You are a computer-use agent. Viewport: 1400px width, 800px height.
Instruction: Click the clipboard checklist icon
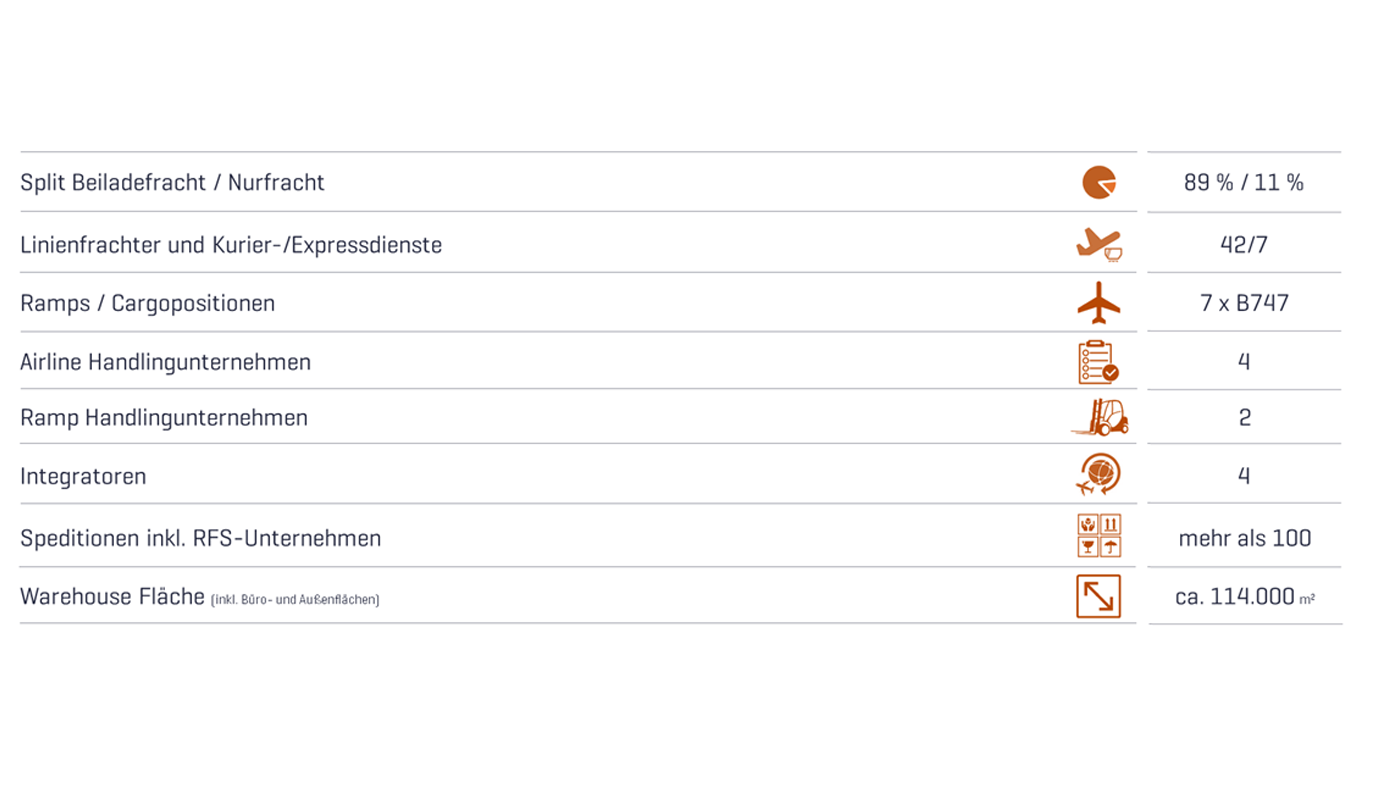(x=1098, y=362)
